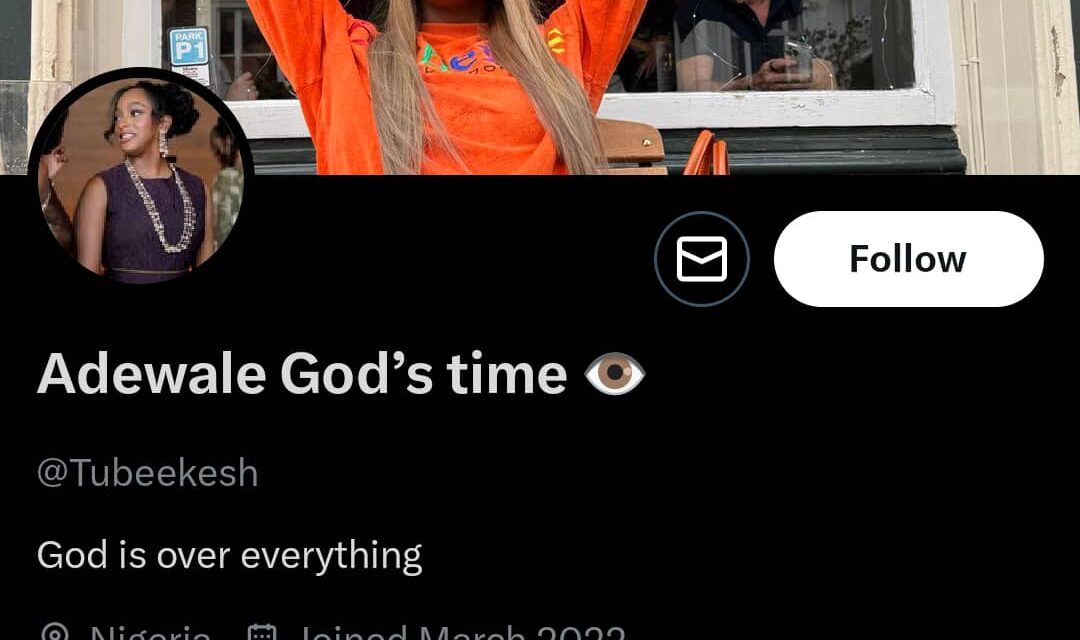Image resolution: width=1080 pixels, height=640 pixels.
Task: Open direct message via envelope icon
Action: (x=701, y=259)
